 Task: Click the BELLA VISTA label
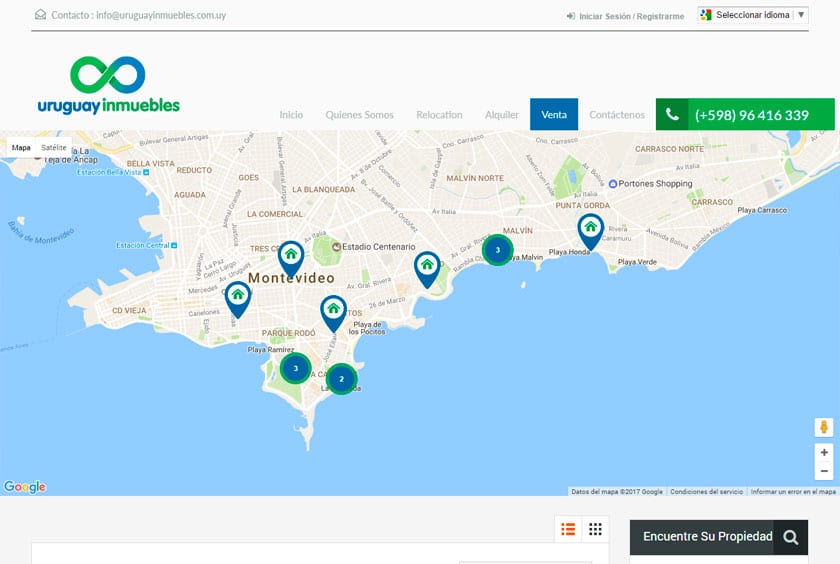pos(151,164)
